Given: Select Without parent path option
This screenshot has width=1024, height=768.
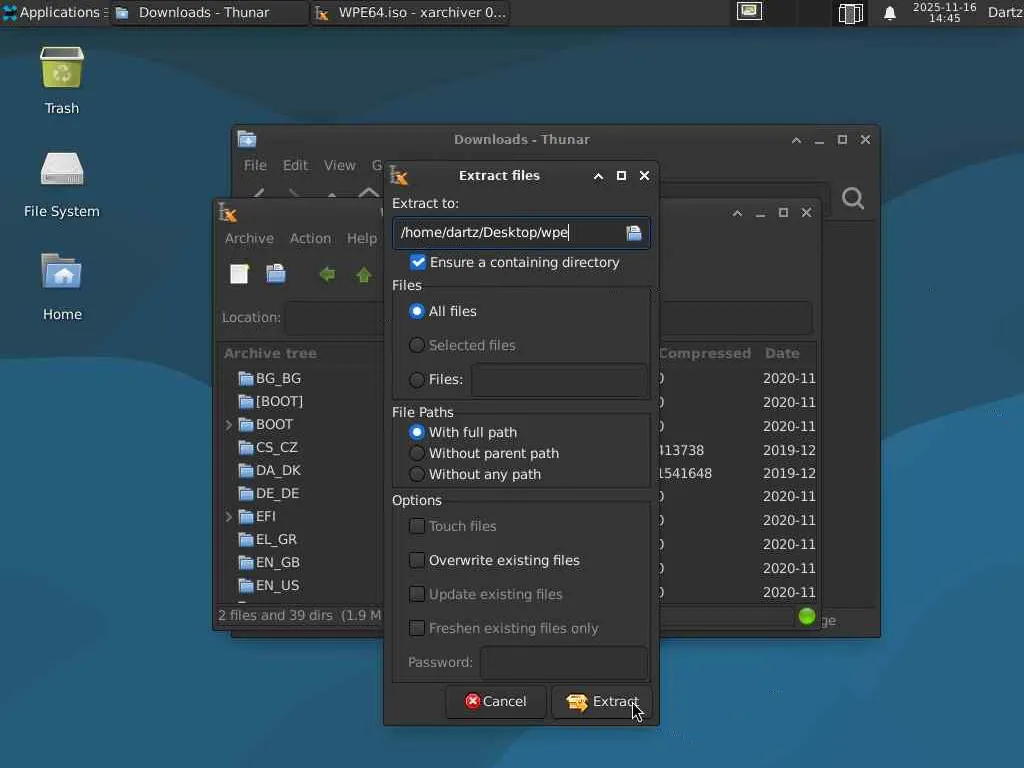Looking at the screenshot, I should 417,453.
